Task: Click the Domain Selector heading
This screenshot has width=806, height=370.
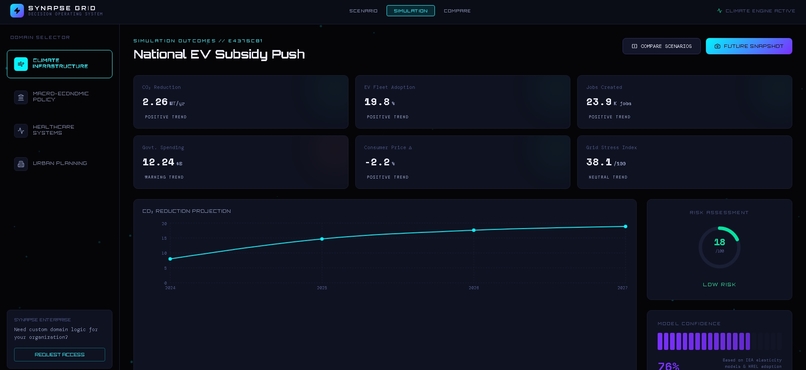Action: (x=40, y=38)
